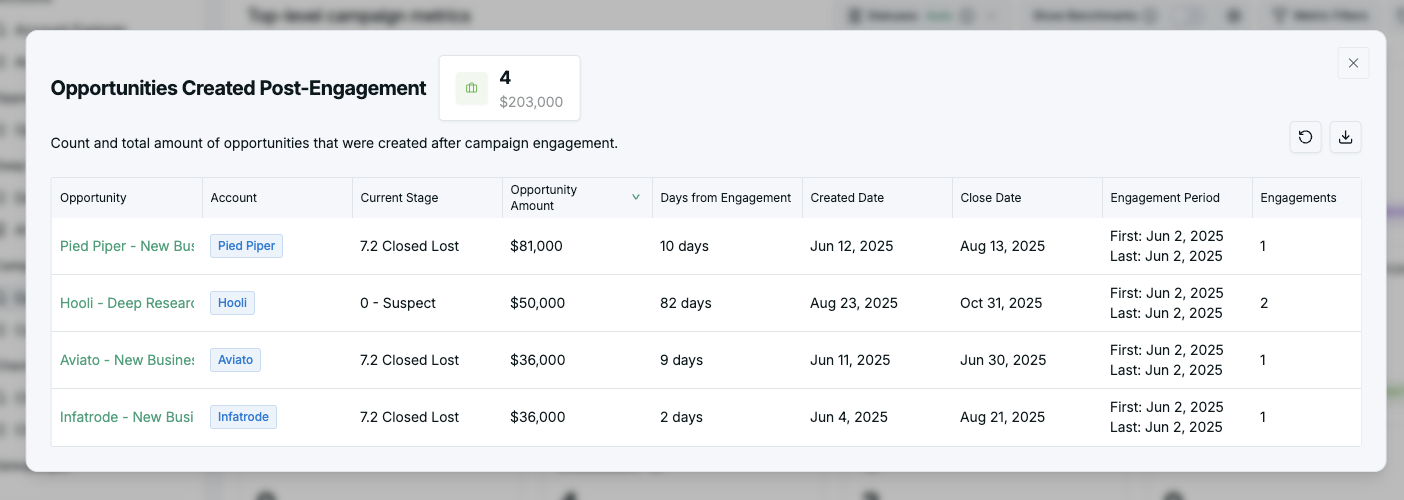Download the opportunities table data

[1345, 138]
